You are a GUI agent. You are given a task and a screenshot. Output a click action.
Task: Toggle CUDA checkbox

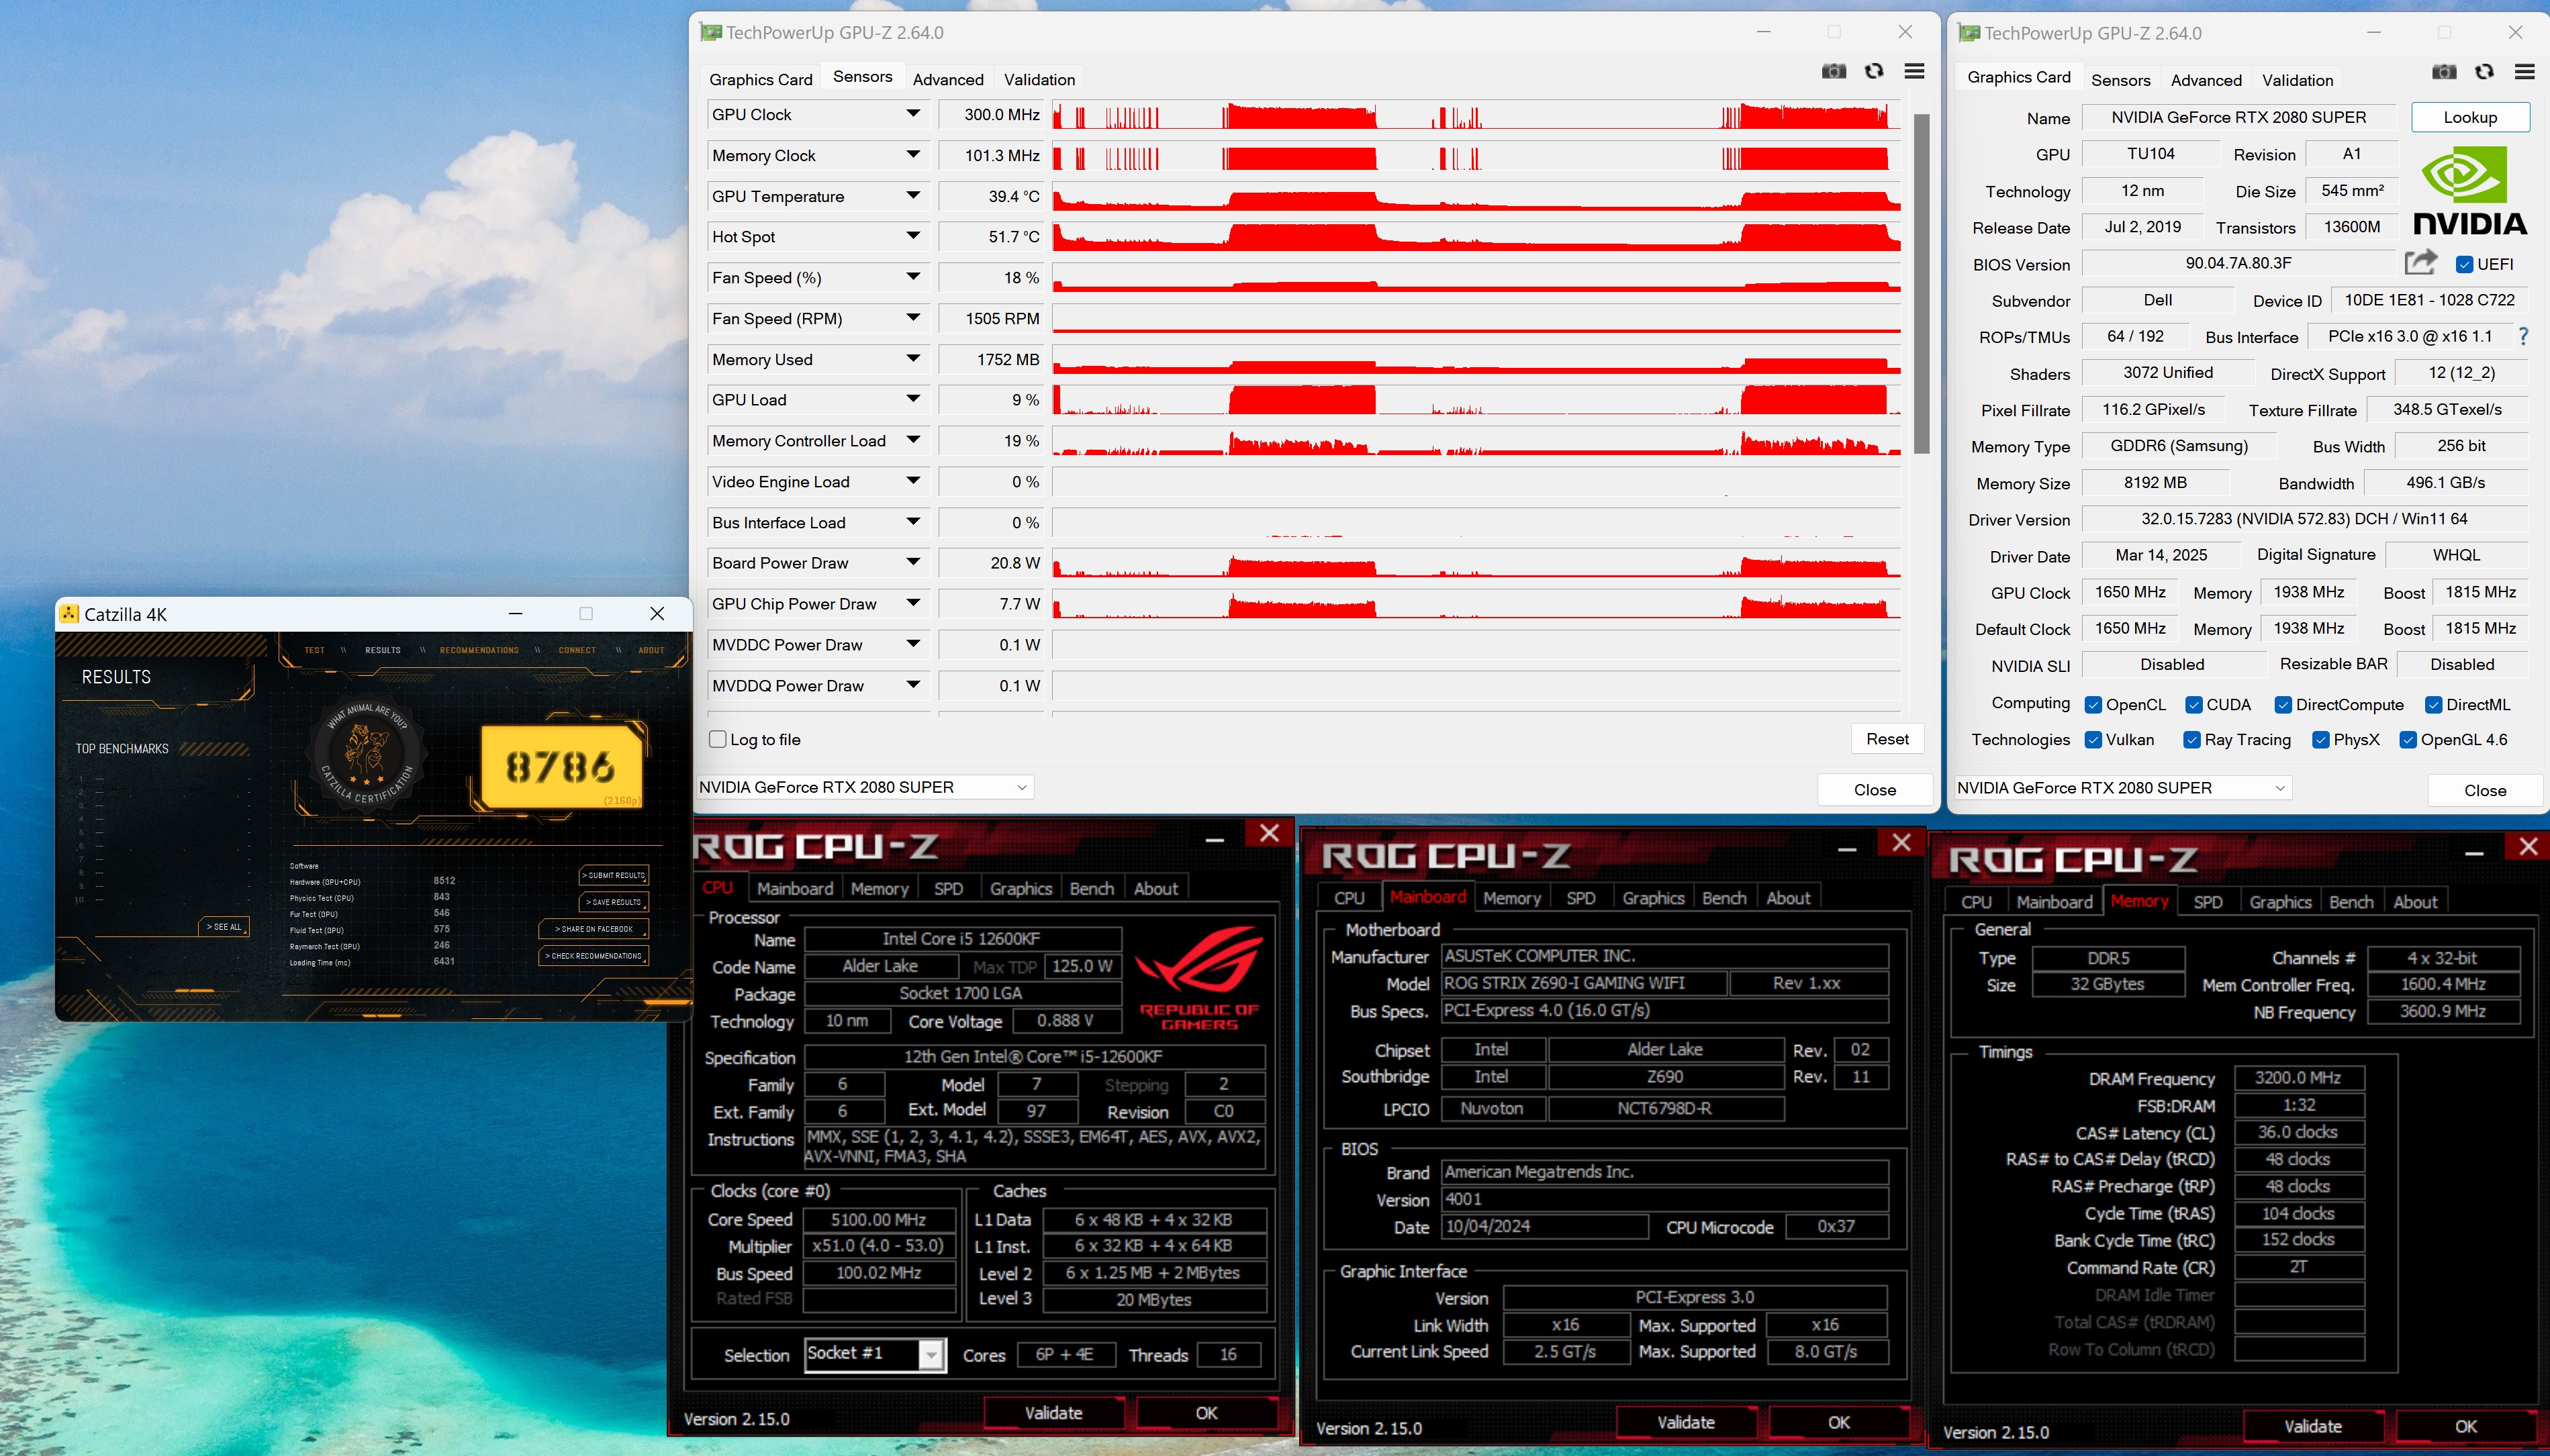click(2193, 705)
